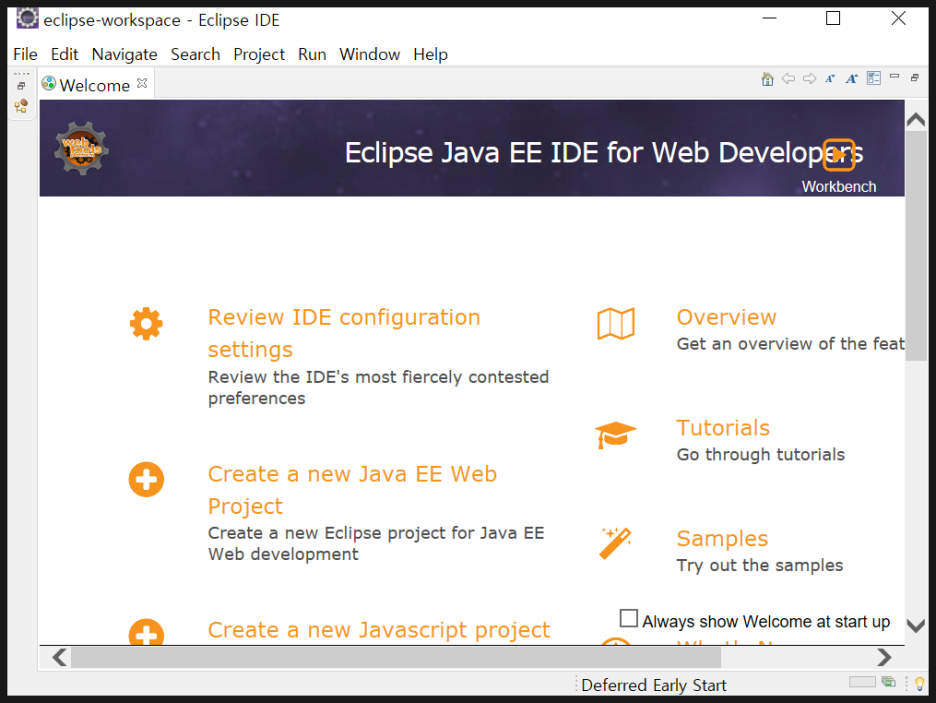Click the horizontal scrollbar right arrow
936x703 pixels.
click(884, 658)
